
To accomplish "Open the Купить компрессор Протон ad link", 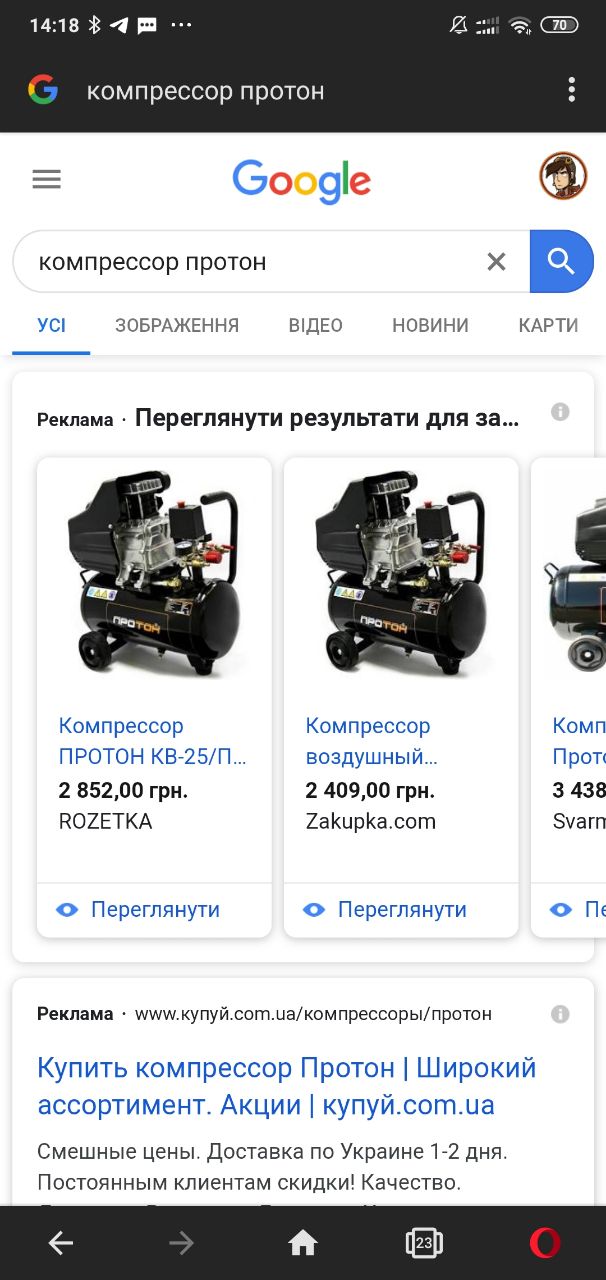I will coord(287,1086).
